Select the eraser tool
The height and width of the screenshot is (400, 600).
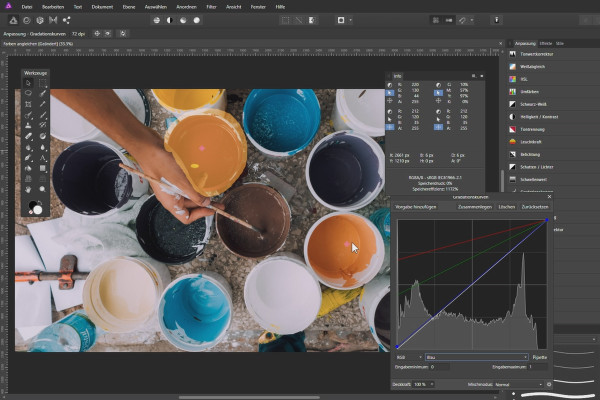pos(28,136)
